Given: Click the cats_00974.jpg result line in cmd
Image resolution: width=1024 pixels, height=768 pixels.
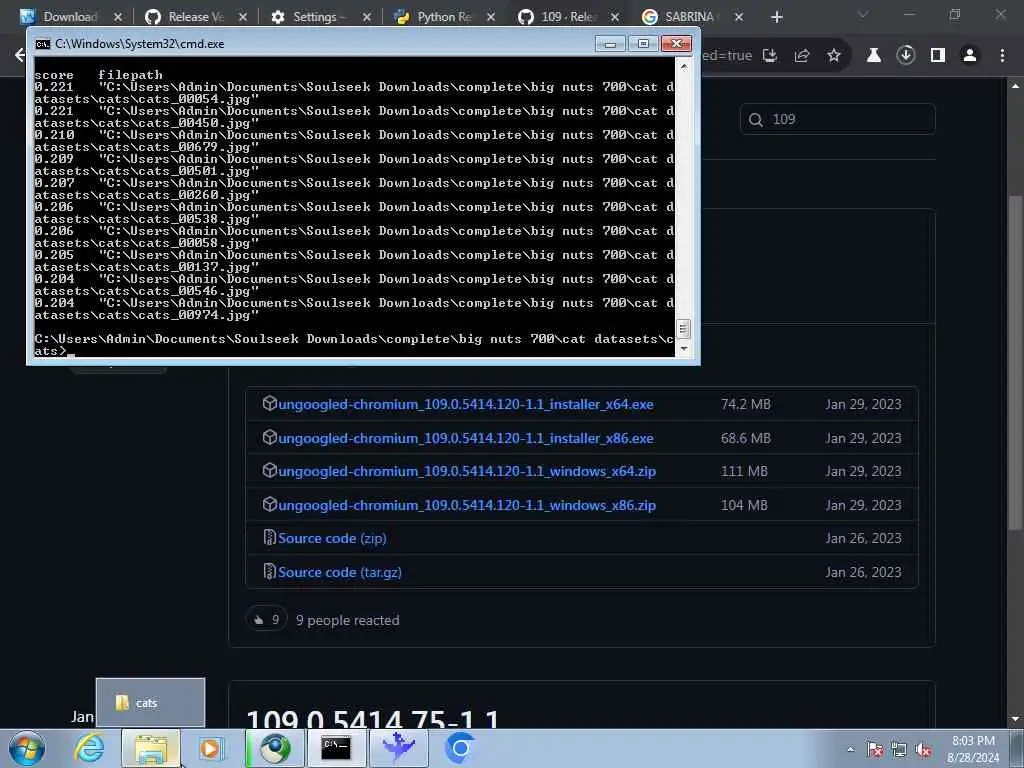Looking at the screenshot, I should point(354,309).
